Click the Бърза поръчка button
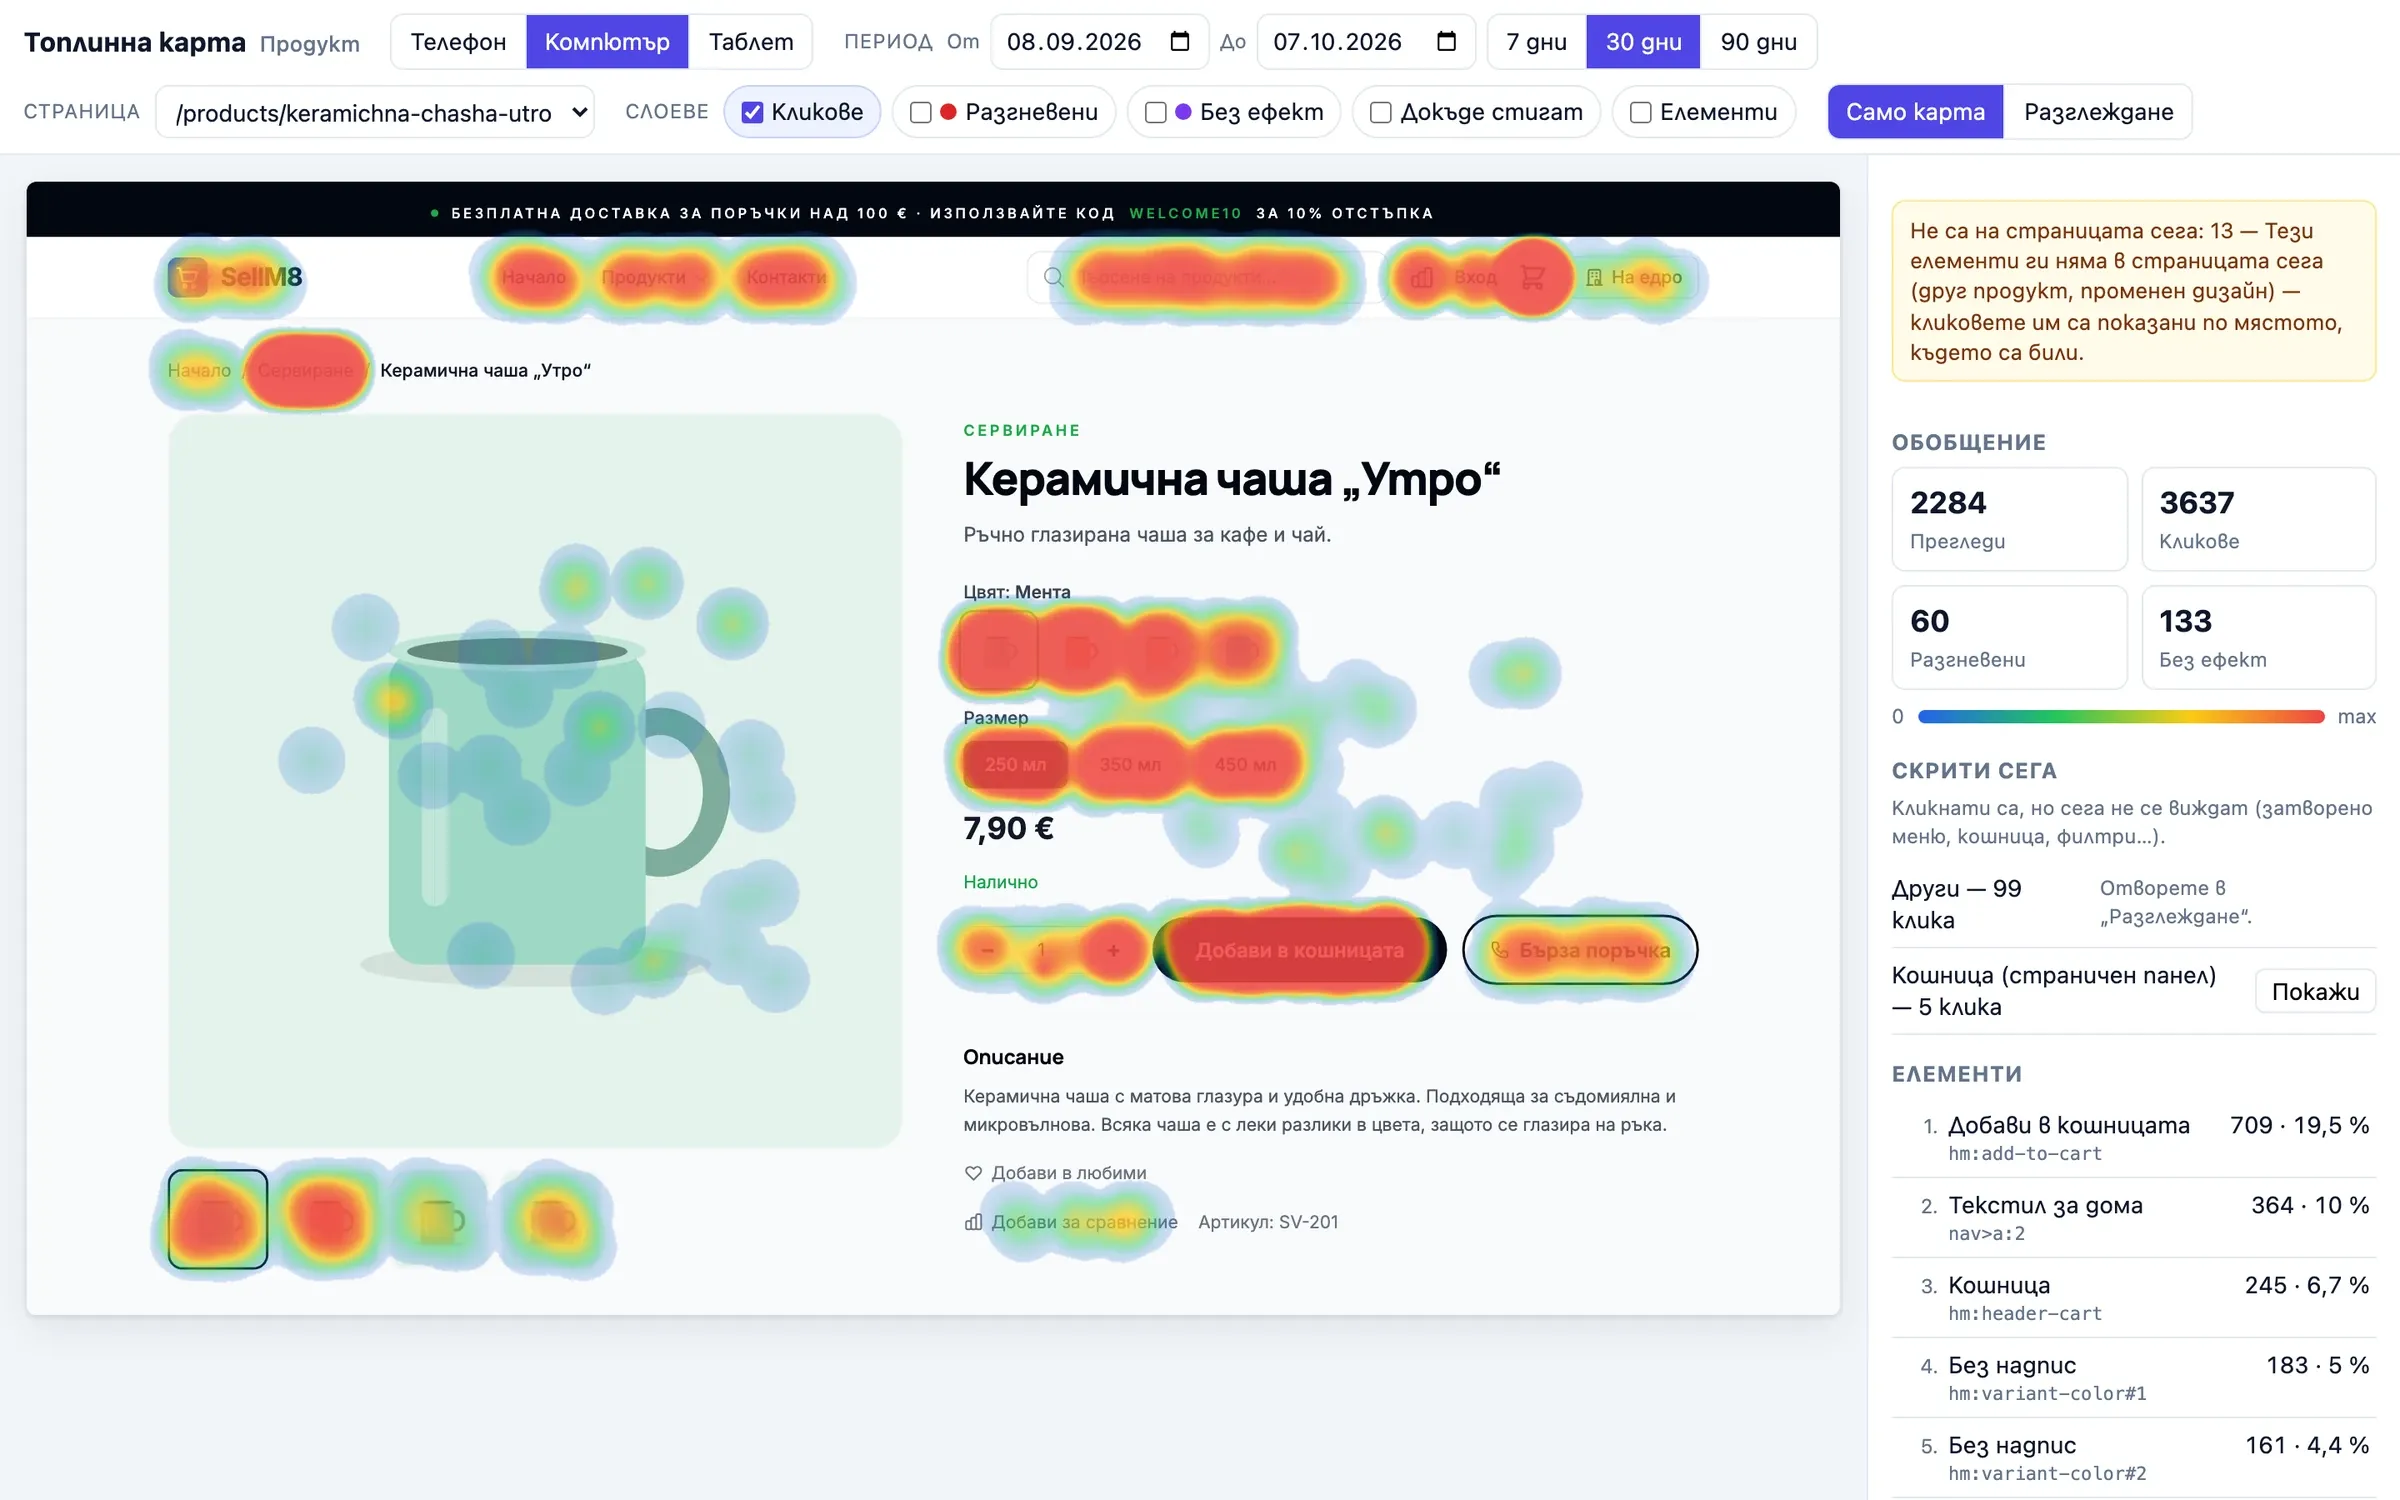2400x1500 pixels. pos(1580,950)
